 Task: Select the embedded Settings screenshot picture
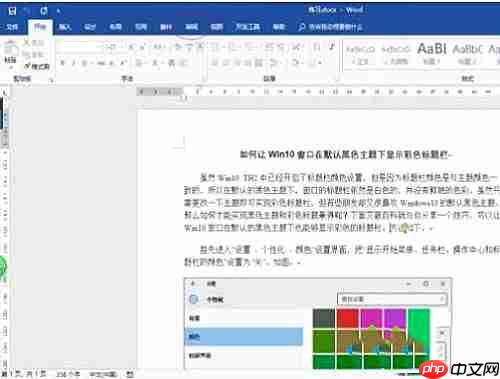[318, 323]
